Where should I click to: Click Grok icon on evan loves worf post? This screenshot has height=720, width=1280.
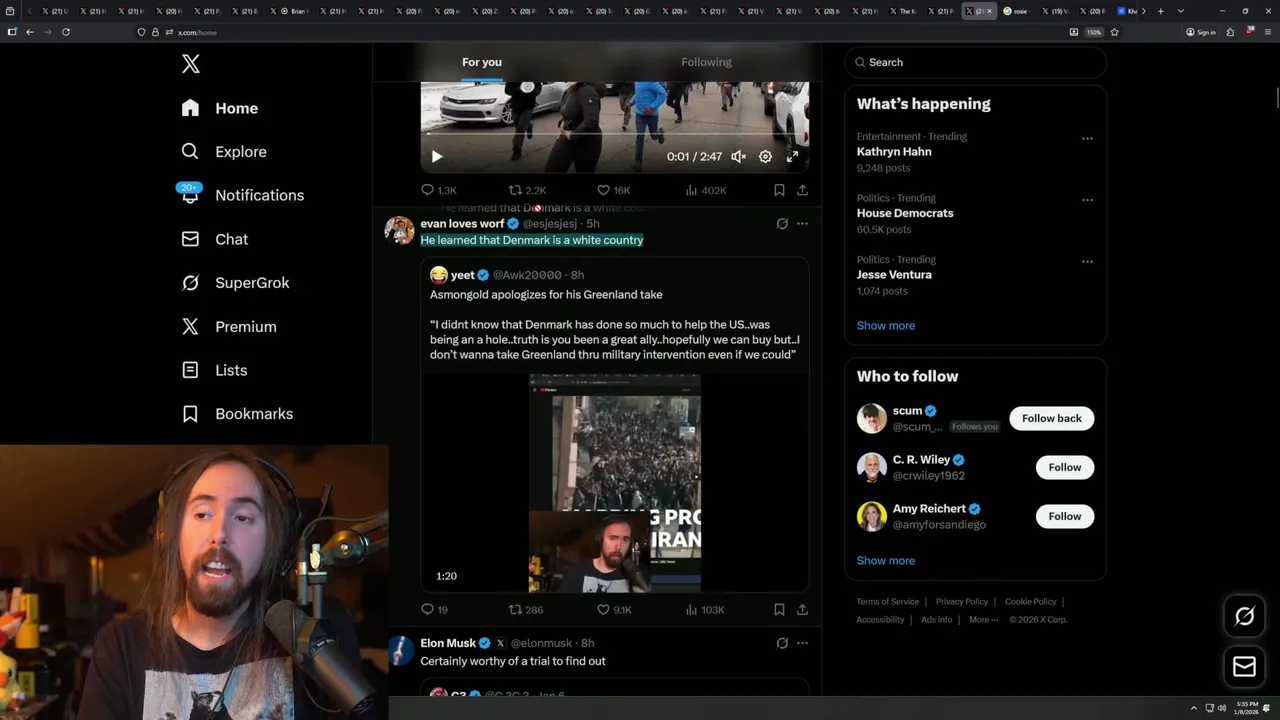[x=782, y=224]
